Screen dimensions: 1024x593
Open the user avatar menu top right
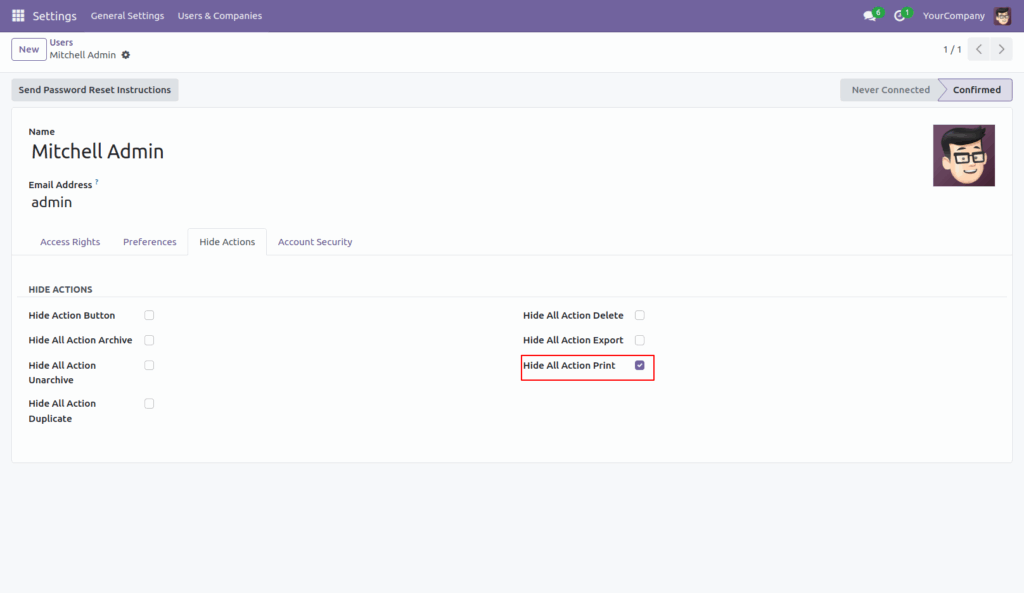(x=1003, y=15)
